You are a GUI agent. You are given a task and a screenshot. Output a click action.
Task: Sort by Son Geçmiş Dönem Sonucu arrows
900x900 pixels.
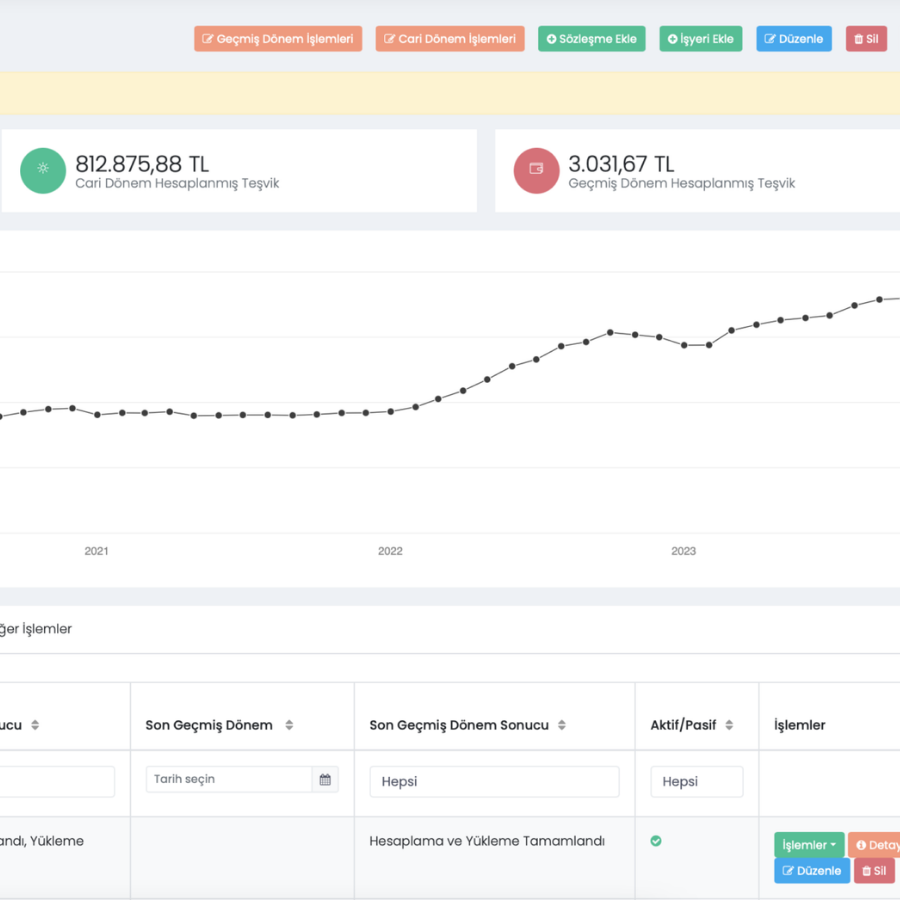[562, 725]
